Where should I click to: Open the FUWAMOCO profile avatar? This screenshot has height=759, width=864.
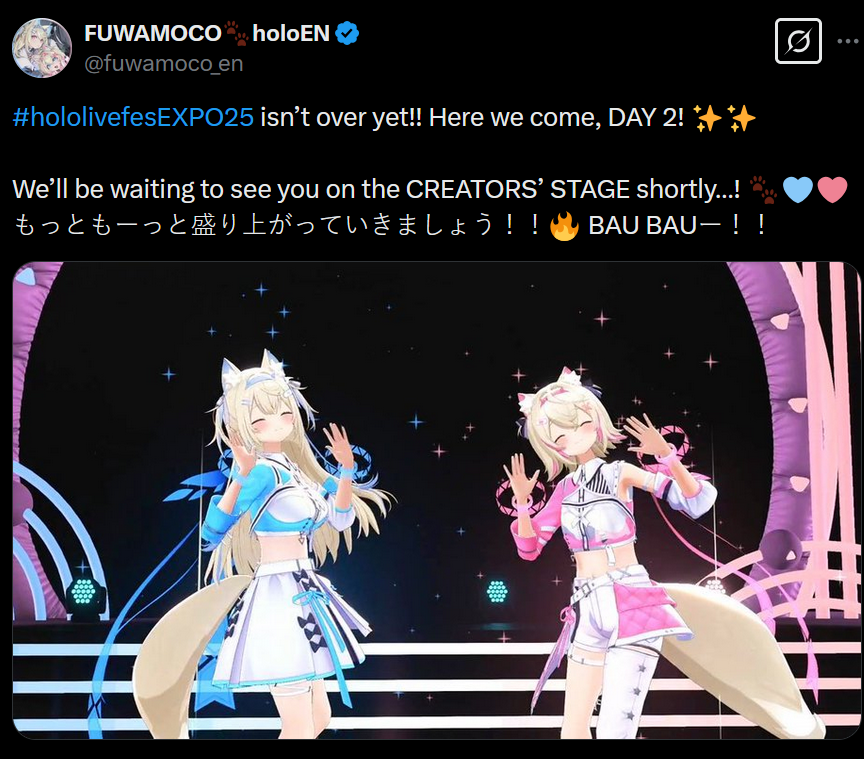(x=42, y=47)
